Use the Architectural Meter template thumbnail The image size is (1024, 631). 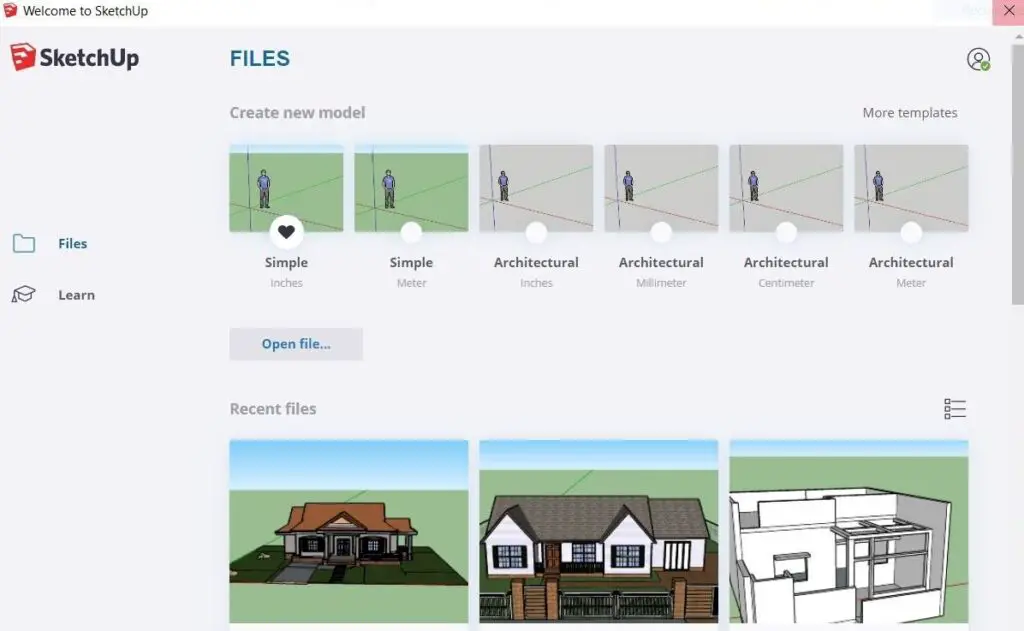click(911, 188)
